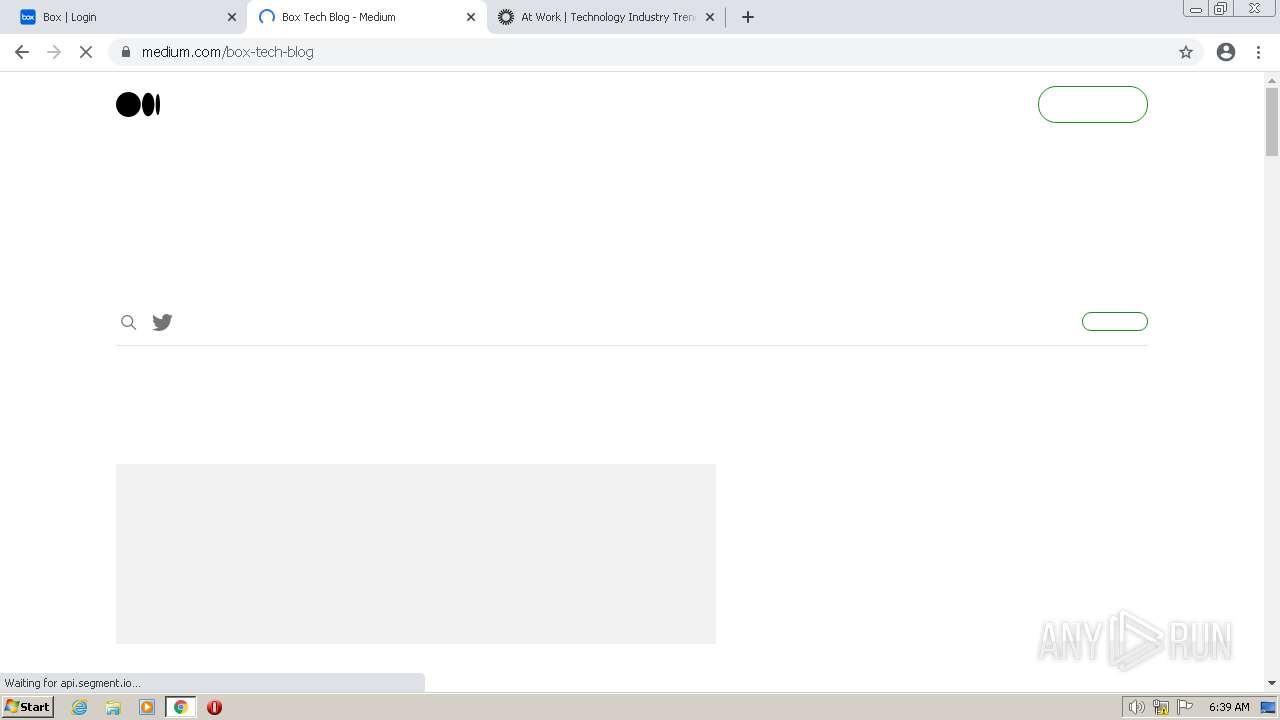Open the file explorer folder in the taskbar

click(x=113, y=707)
